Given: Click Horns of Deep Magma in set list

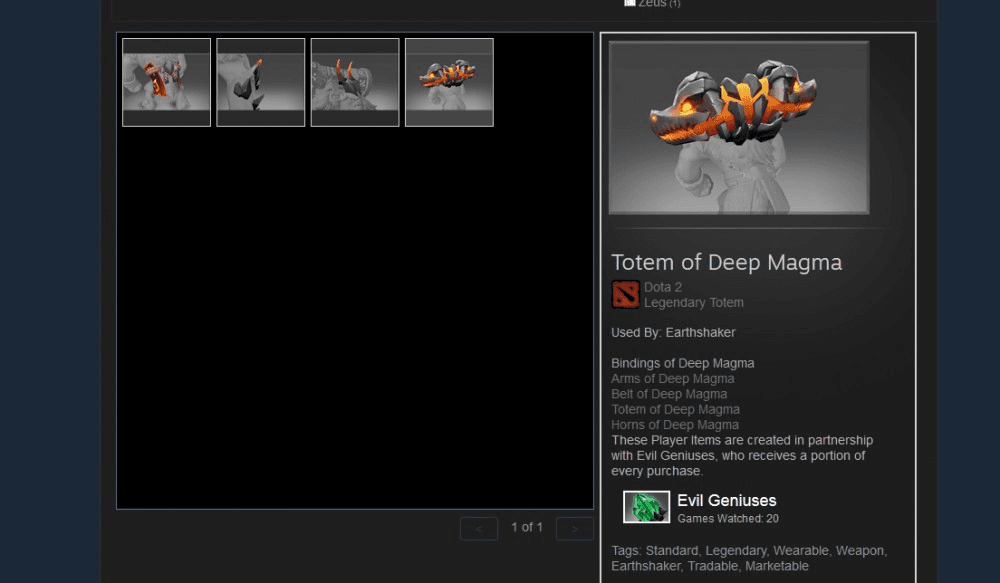Looking at the screenshot, I should pyautogui.click(x=675, y=425).
